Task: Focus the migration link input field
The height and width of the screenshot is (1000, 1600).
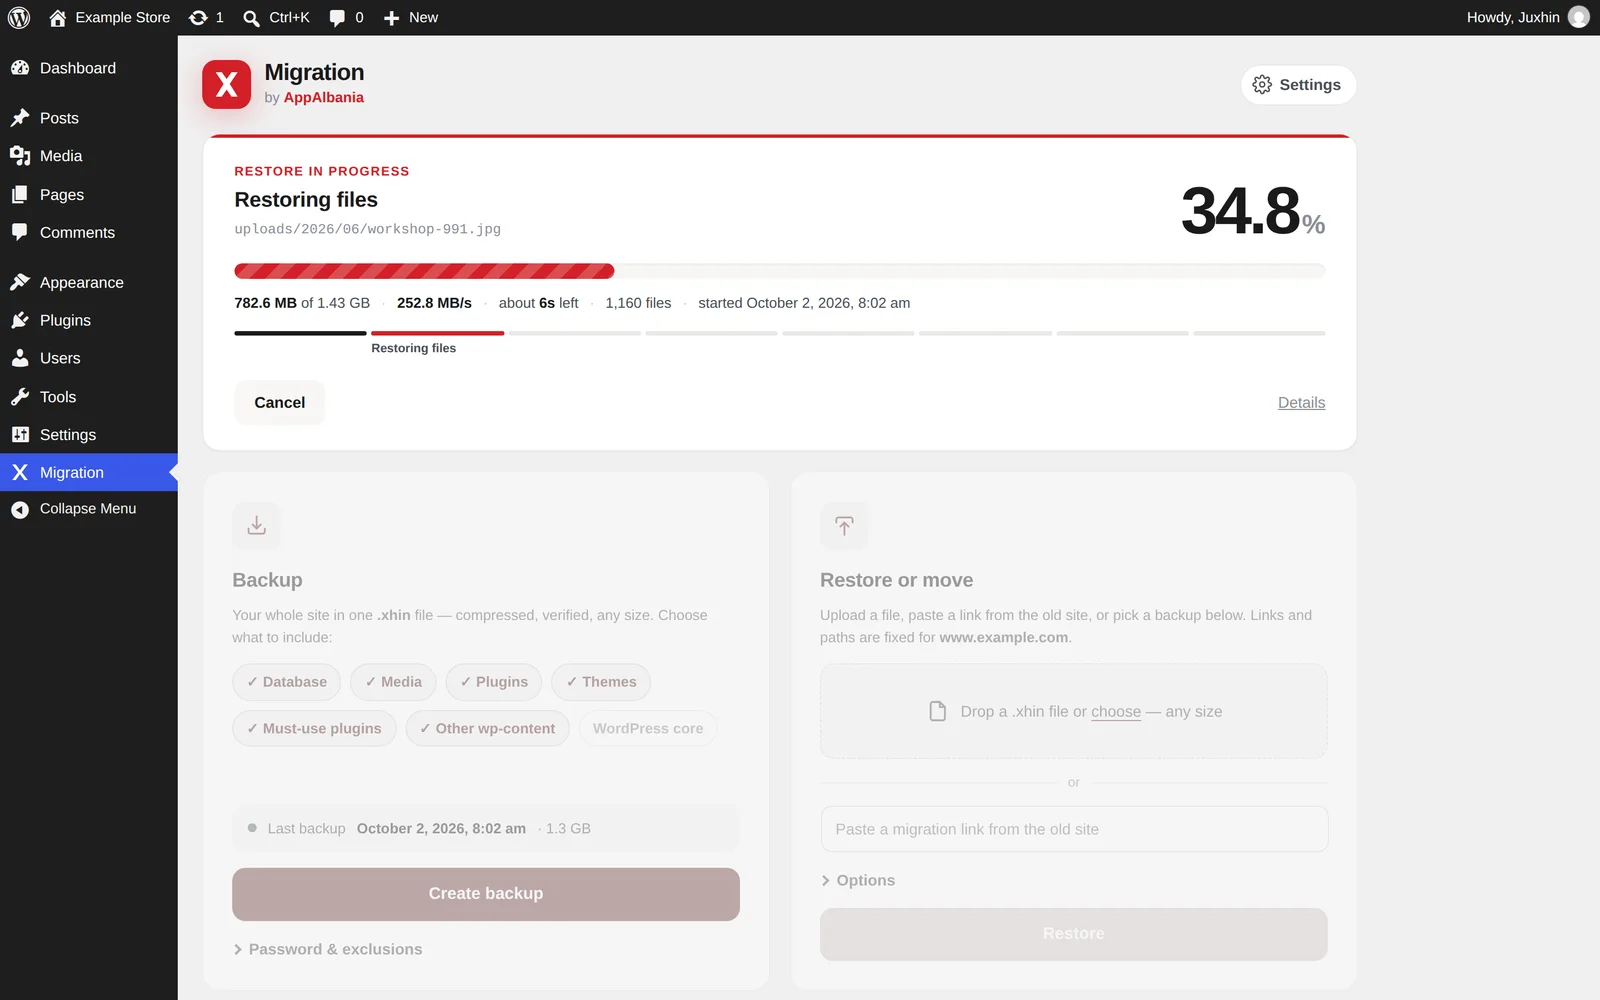Action: pos(1074,829)
